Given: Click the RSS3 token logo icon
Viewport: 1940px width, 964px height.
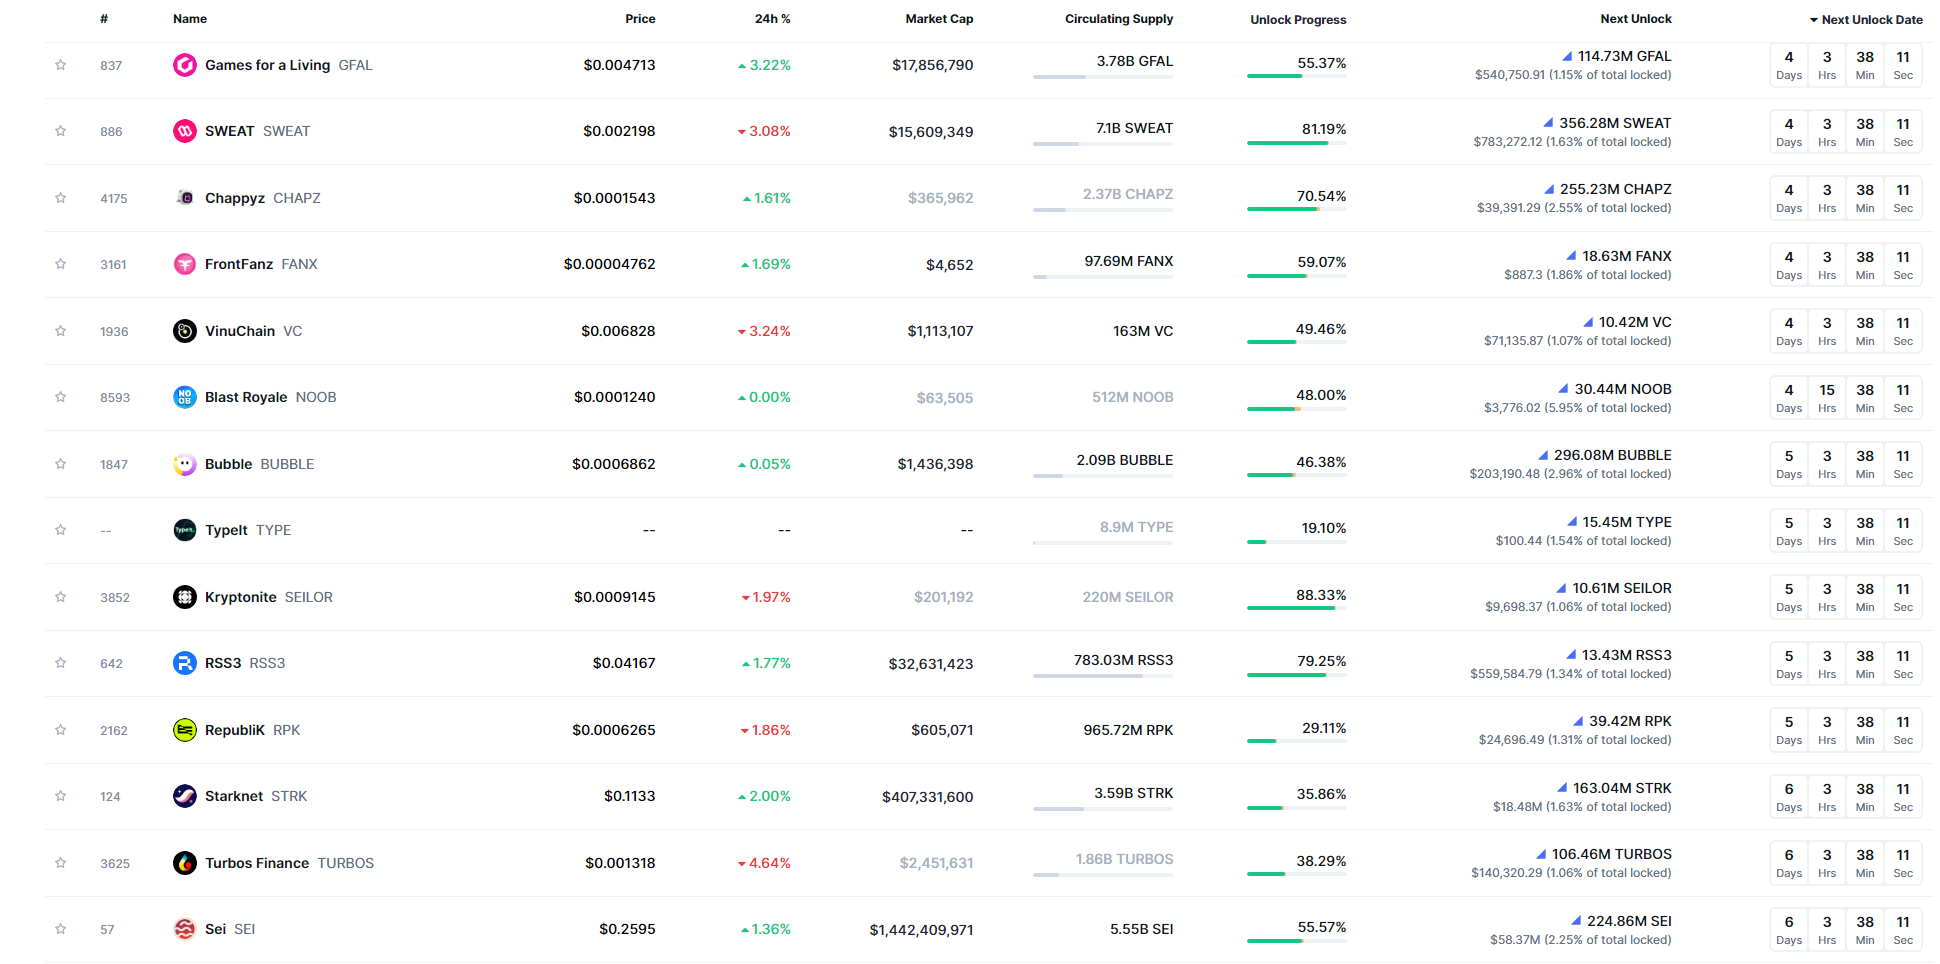Looking at the screenshot, I should coord(184,663).
